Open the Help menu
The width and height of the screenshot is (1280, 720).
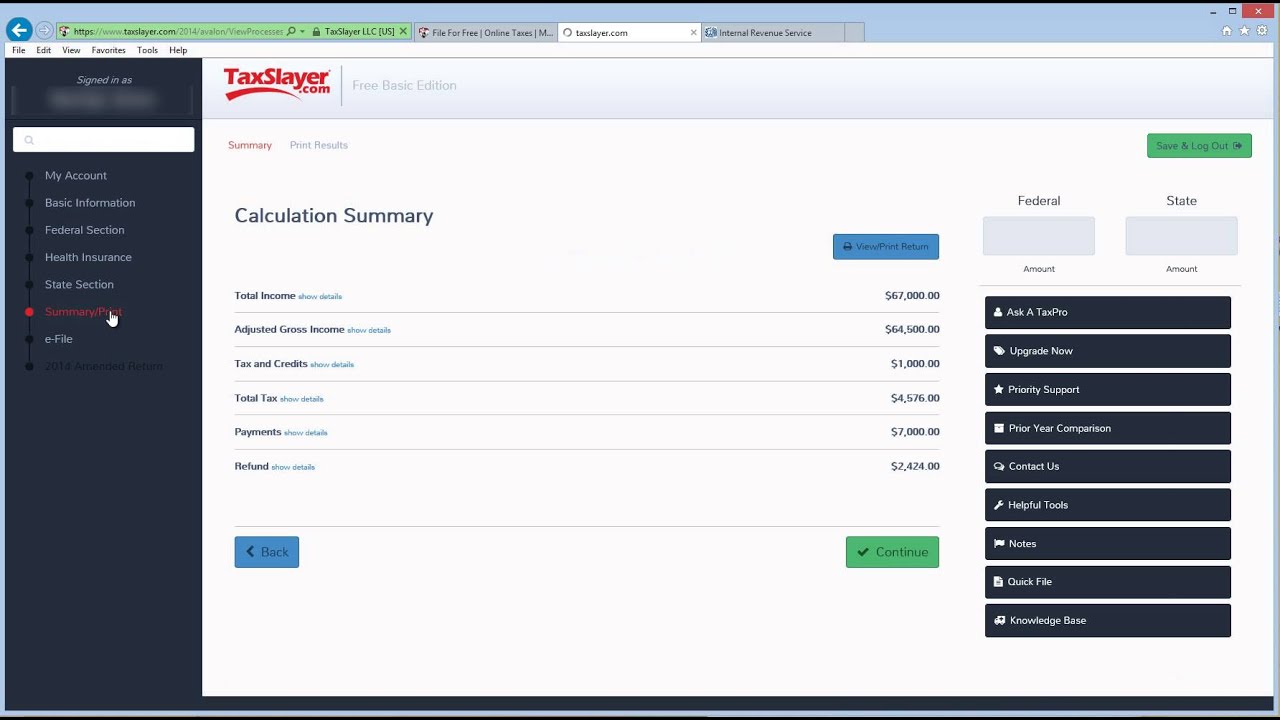click(x=178, y=50)
